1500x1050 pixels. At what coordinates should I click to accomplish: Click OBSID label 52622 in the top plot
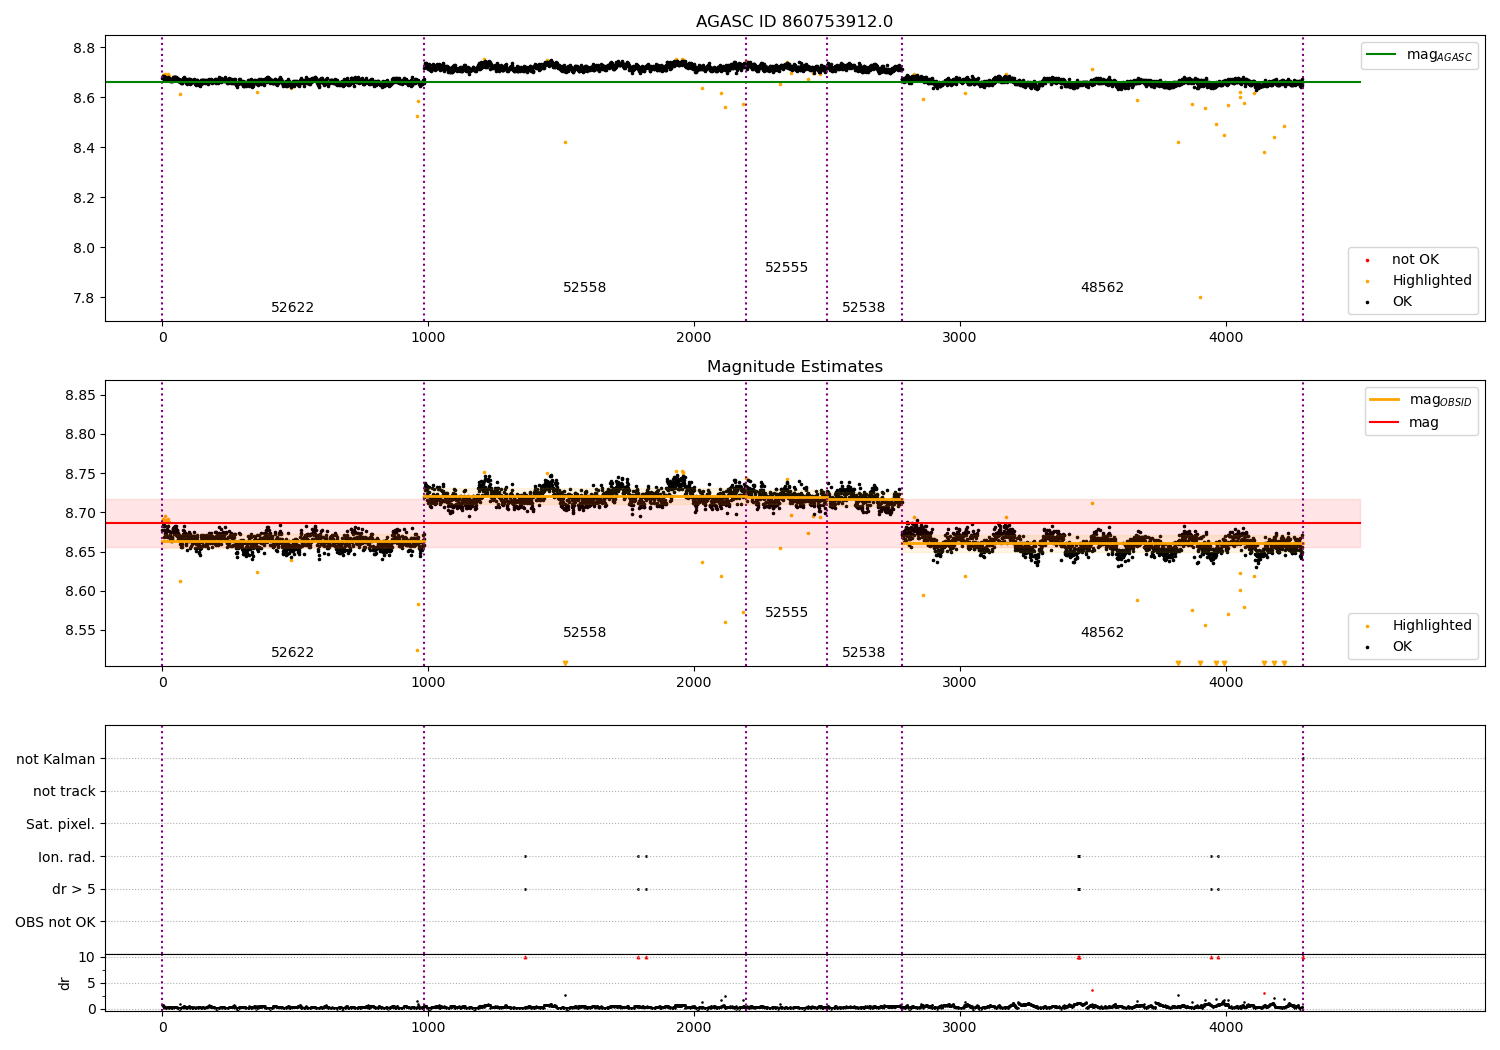[292, 308]
